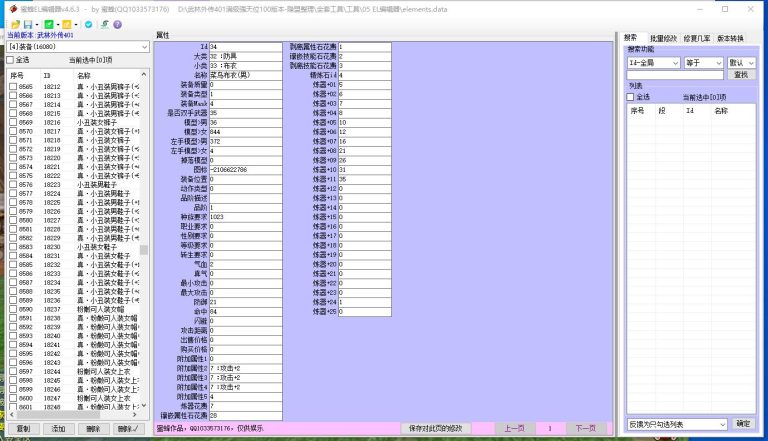Click the 大类 field showing 32 :防具
Image resolution: width=768 pixels, height=441 pixels.
point(245,56)
